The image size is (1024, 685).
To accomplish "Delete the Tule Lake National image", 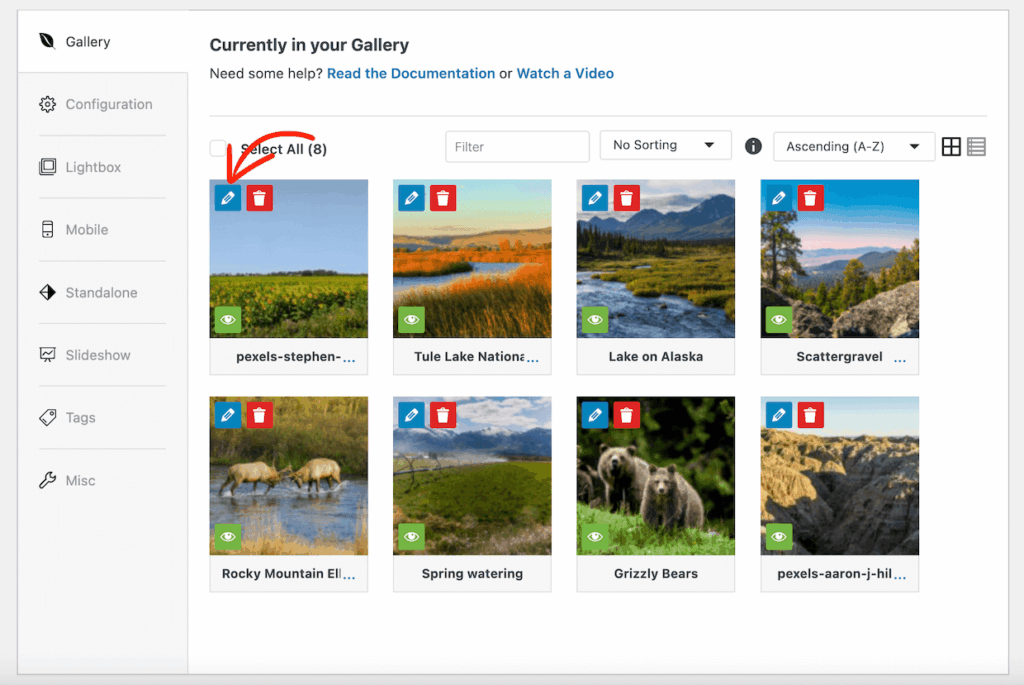I will coord(443,198).
